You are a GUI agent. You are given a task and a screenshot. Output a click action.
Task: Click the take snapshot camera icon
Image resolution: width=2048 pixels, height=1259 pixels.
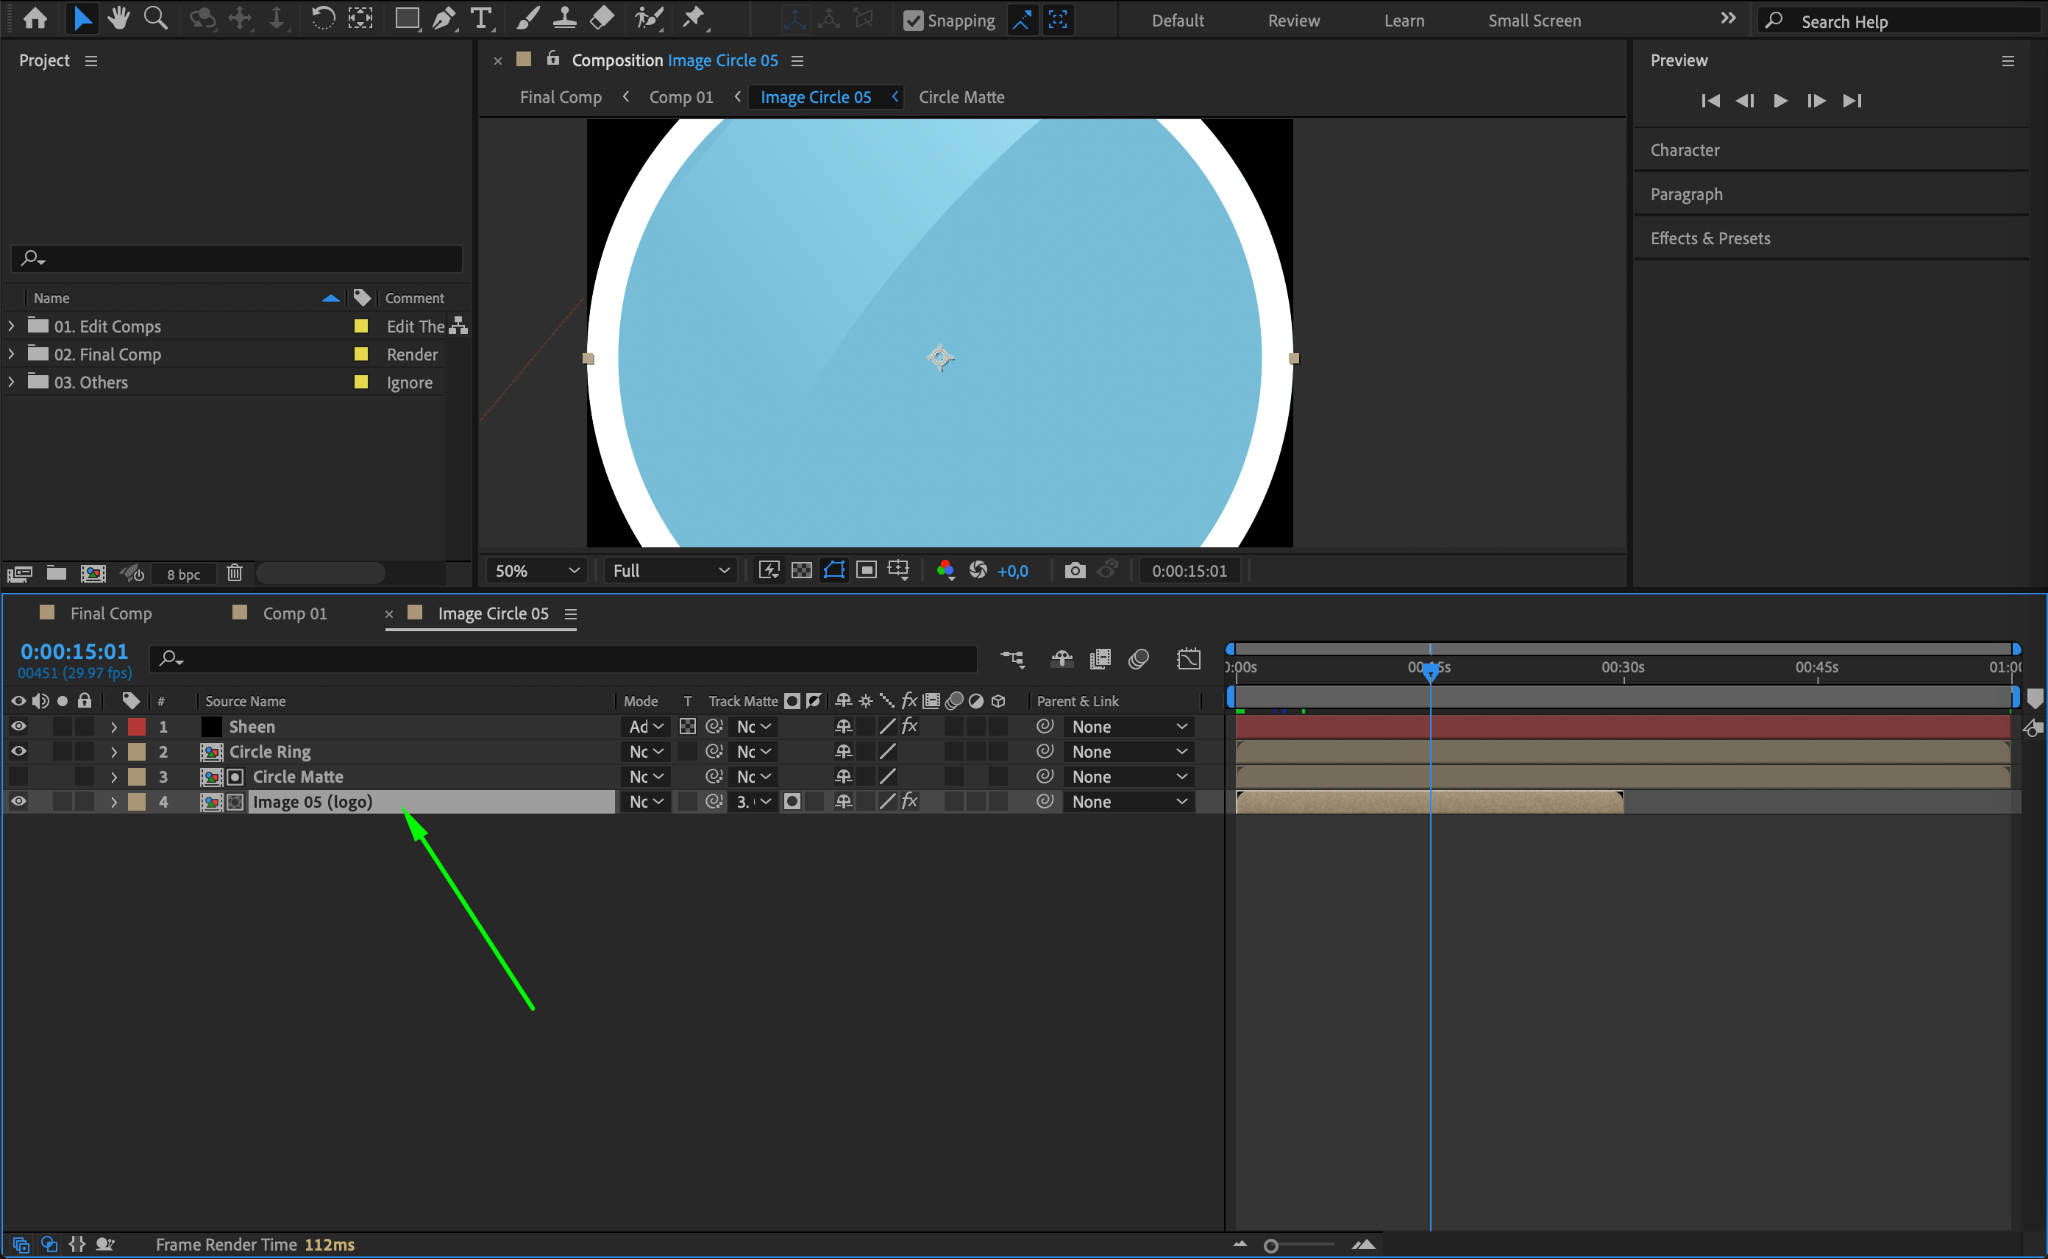coord(1075,570)
